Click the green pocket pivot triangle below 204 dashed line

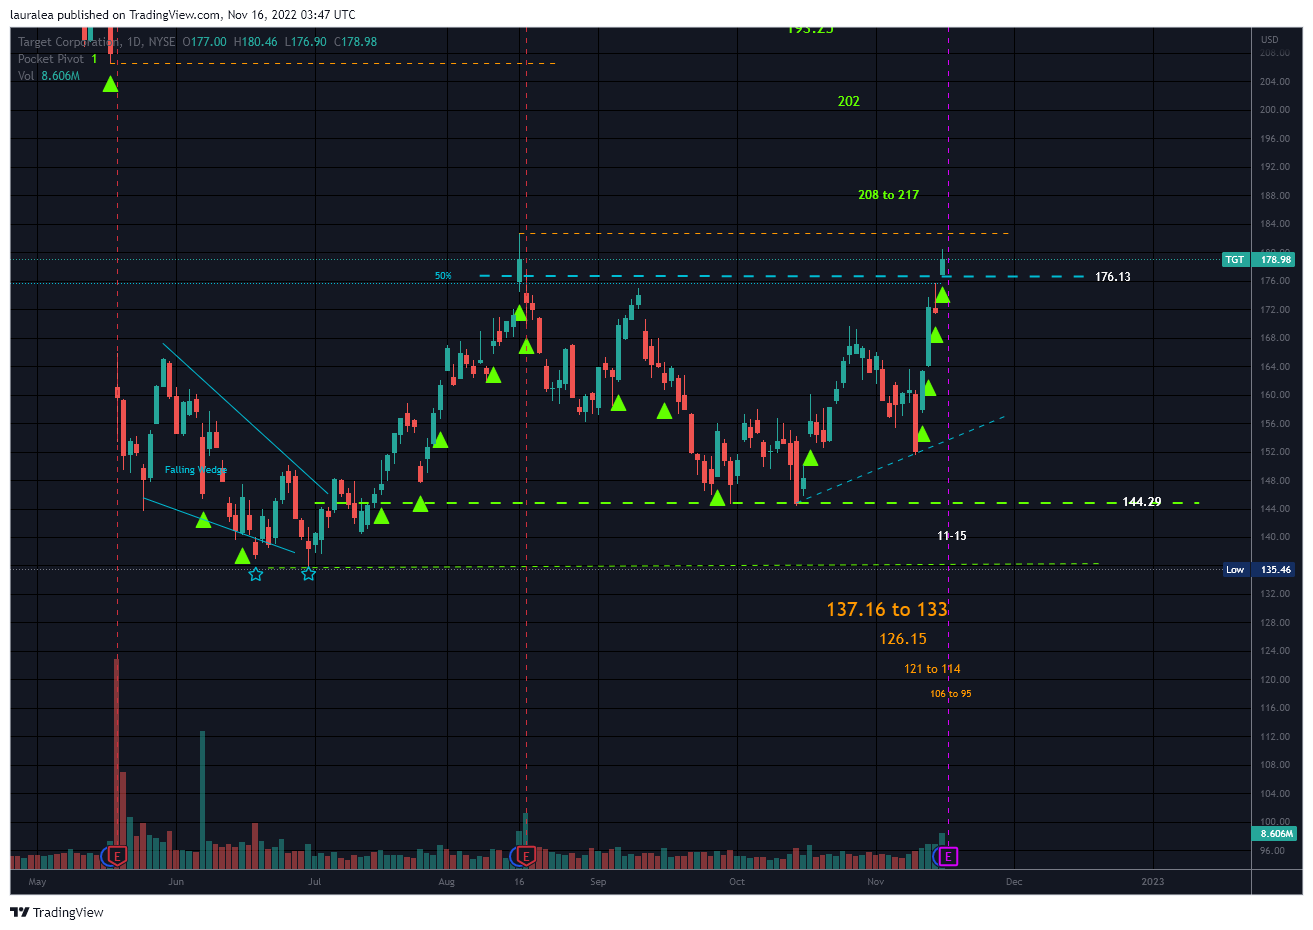[110, 84]
